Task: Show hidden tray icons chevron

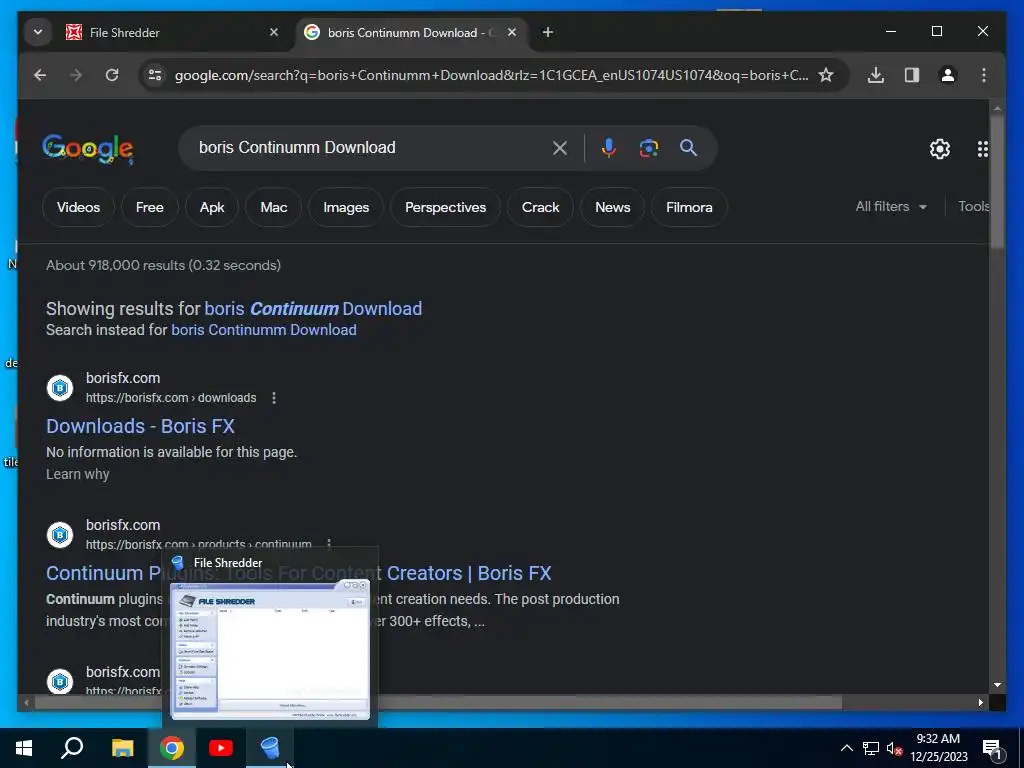Action: (x=846, y=748)
